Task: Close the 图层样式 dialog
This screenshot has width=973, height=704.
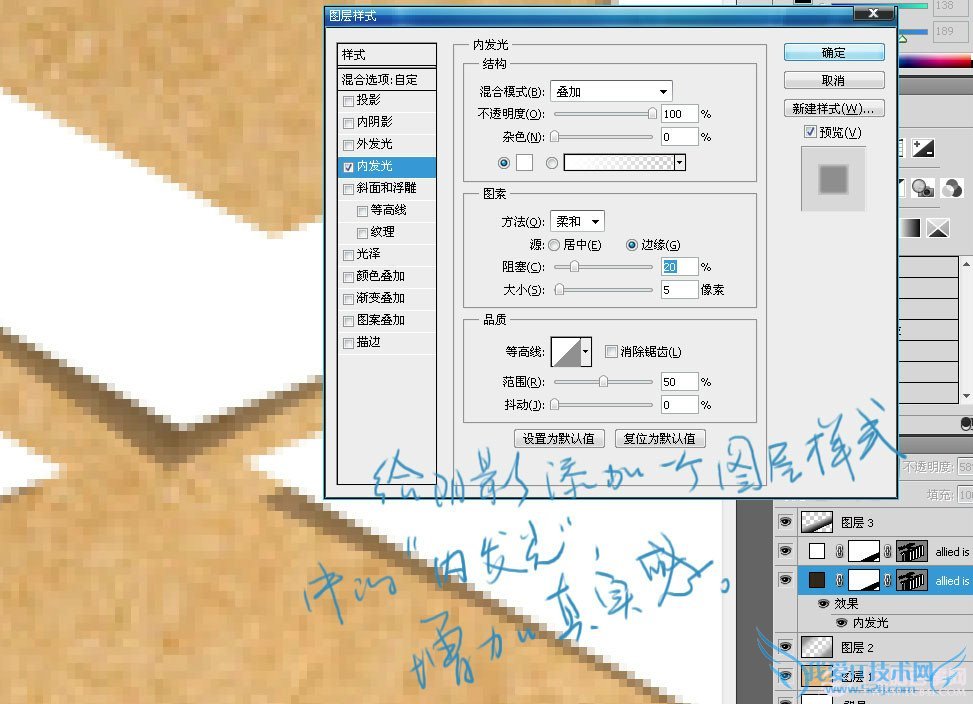Action: [x=873, y=13]
